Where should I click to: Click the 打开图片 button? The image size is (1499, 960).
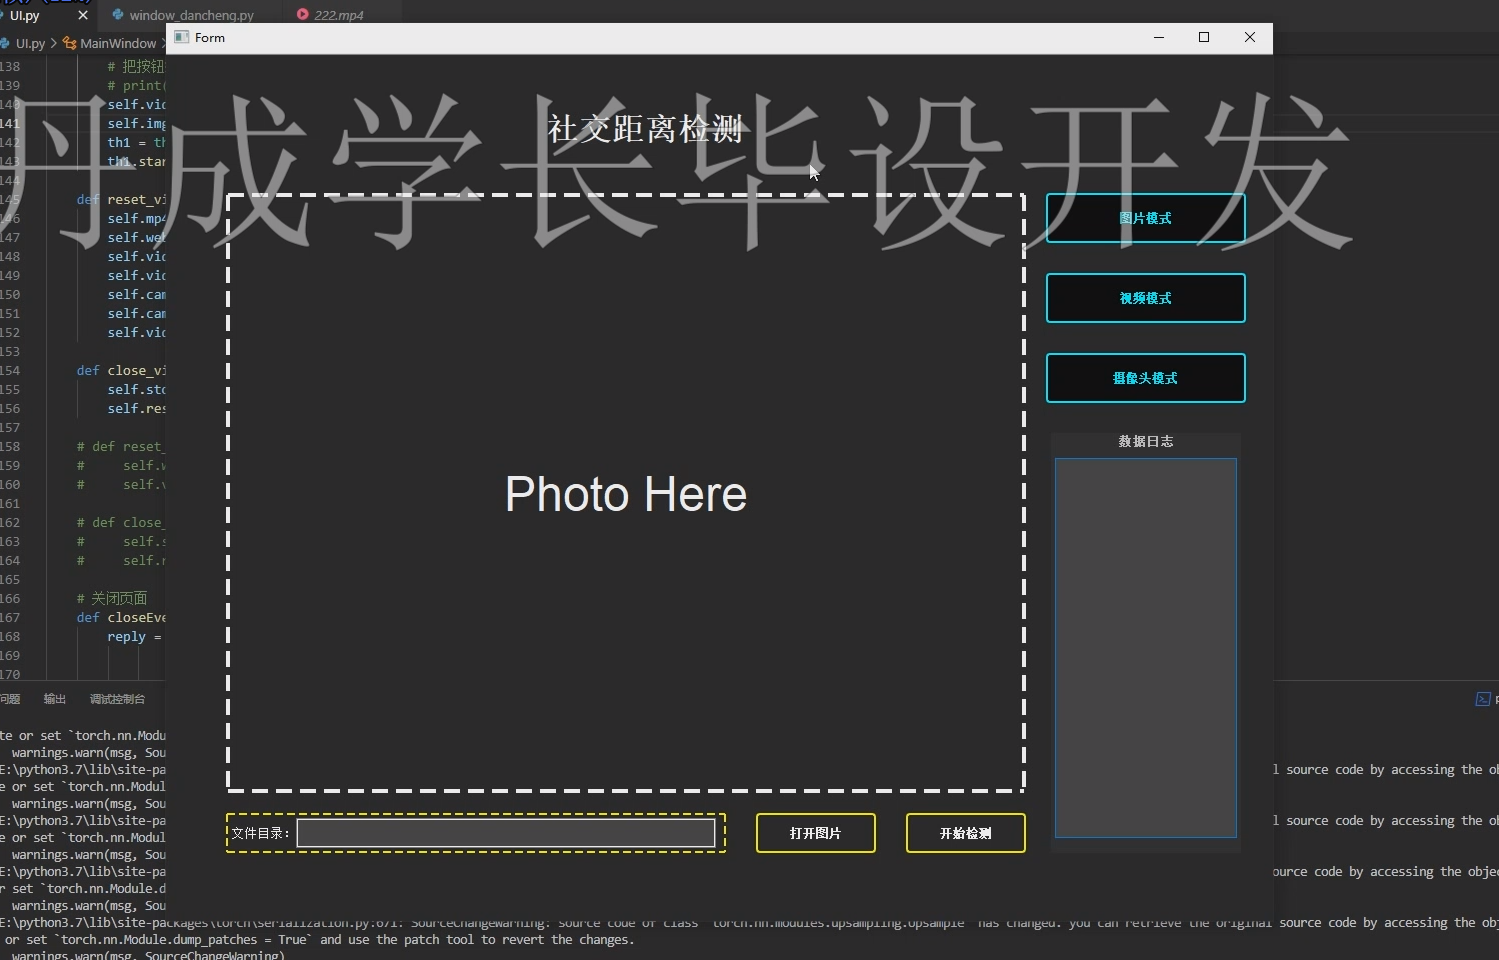pyautogui.click(x=815, y=833)
